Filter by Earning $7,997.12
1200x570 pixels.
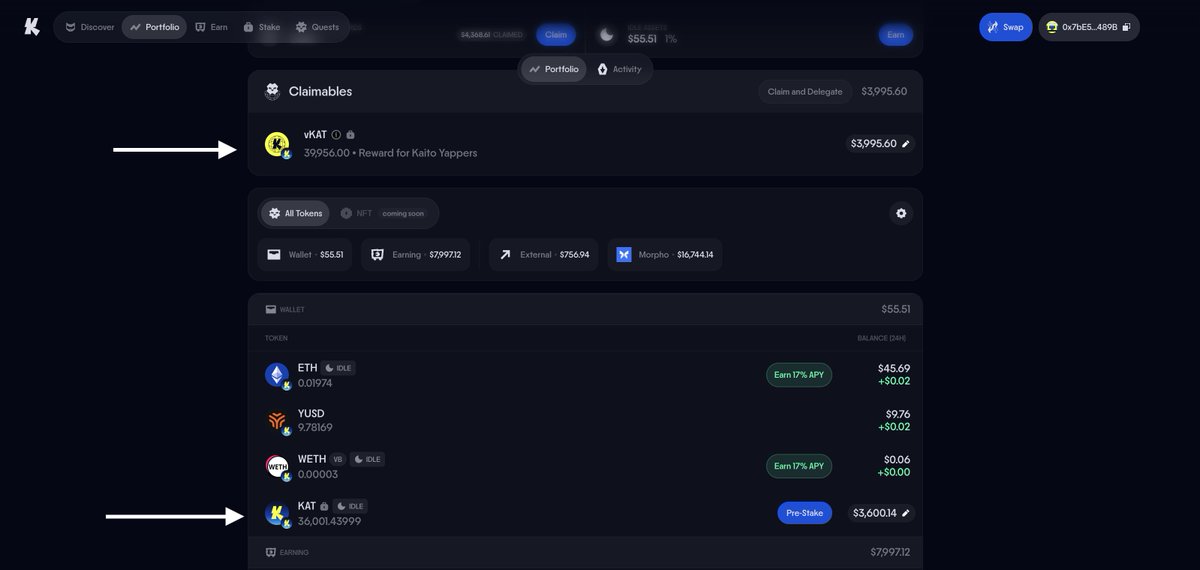pyautogui.click(x=416, y=255)
